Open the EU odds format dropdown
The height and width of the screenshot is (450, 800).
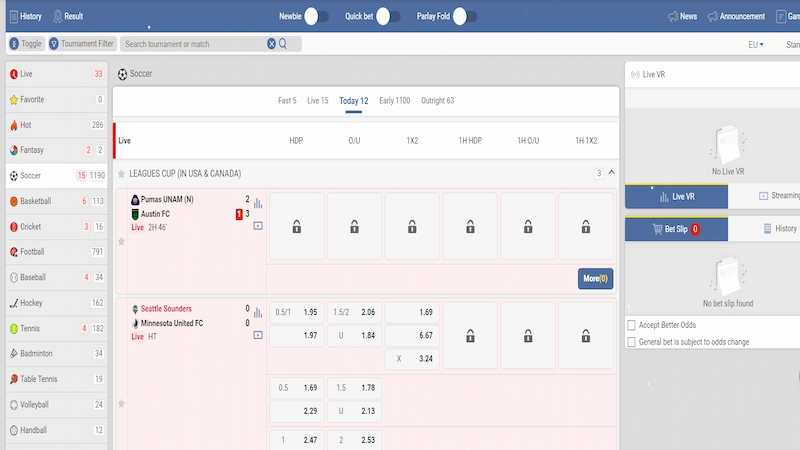tap(755, 45)
